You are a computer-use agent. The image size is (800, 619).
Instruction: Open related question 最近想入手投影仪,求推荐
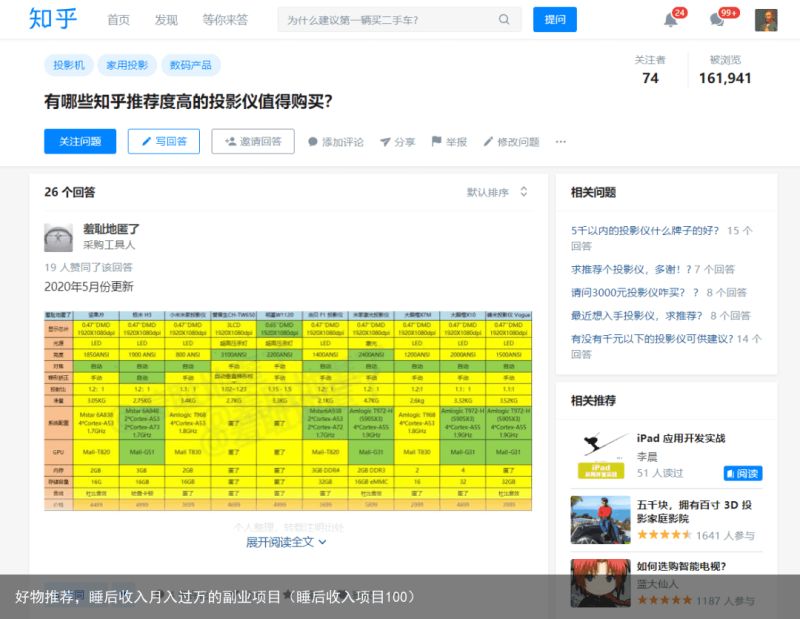coord(636,316)
